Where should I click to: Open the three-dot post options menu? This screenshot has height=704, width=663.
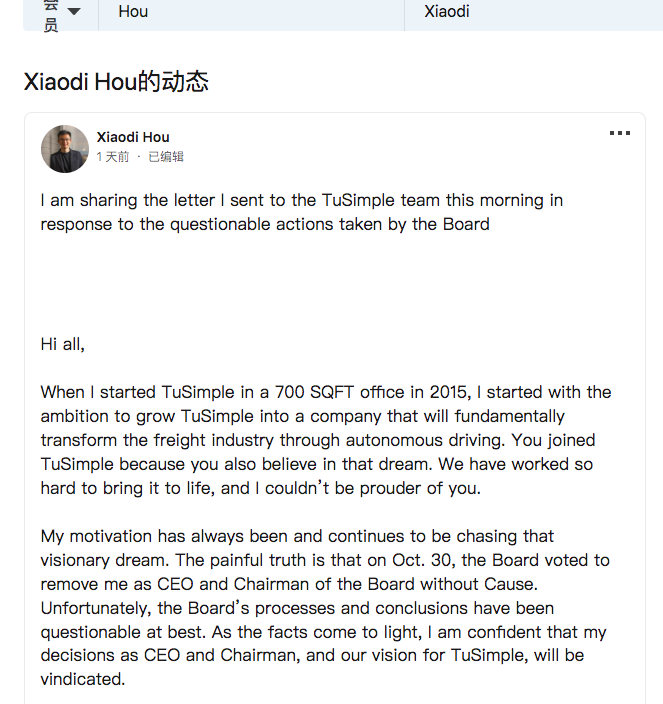coord(620,133)
